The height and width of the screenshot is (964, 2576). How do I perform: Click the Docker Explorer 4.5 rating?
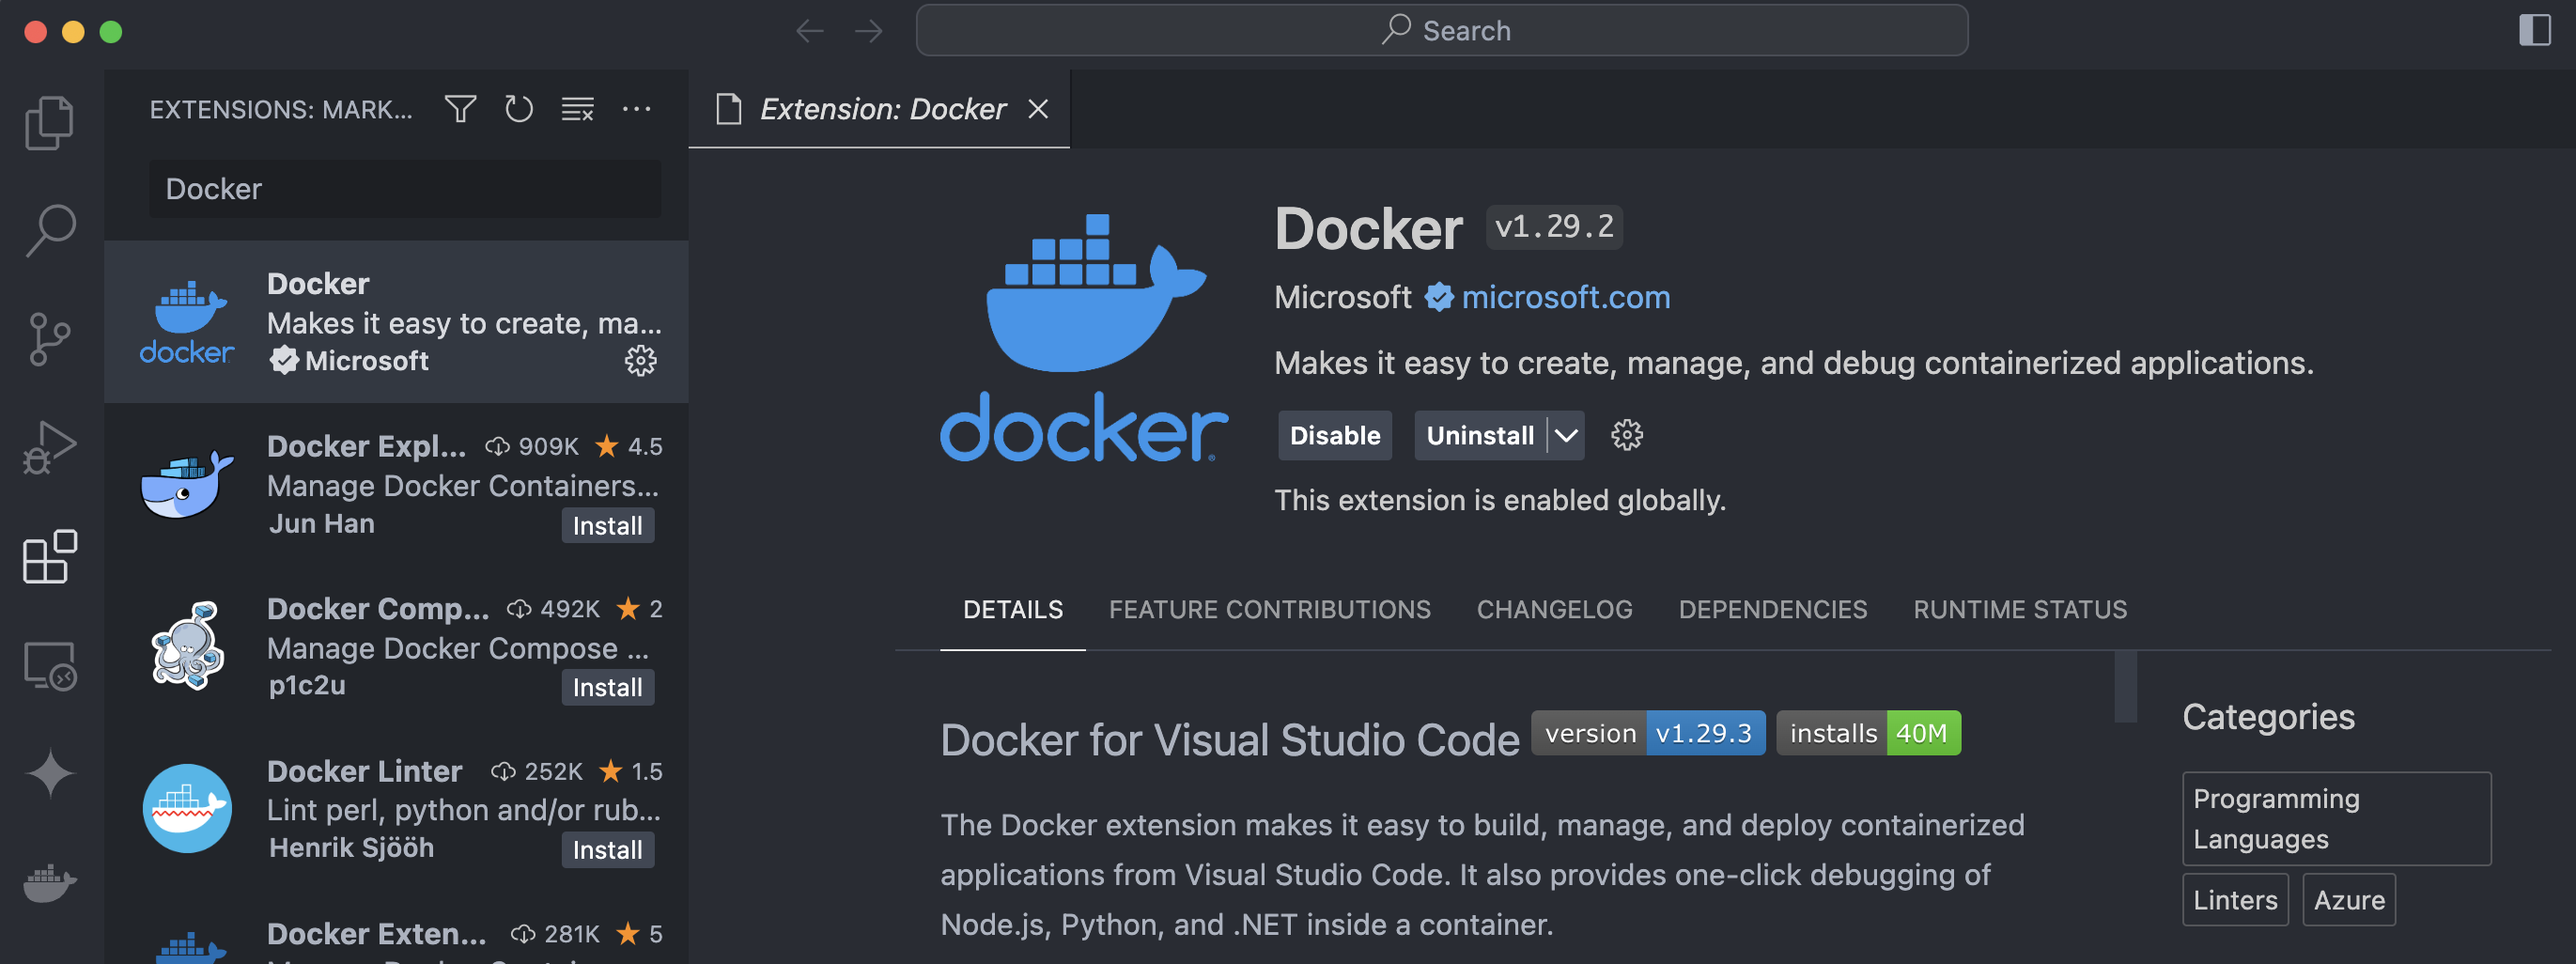629,446
